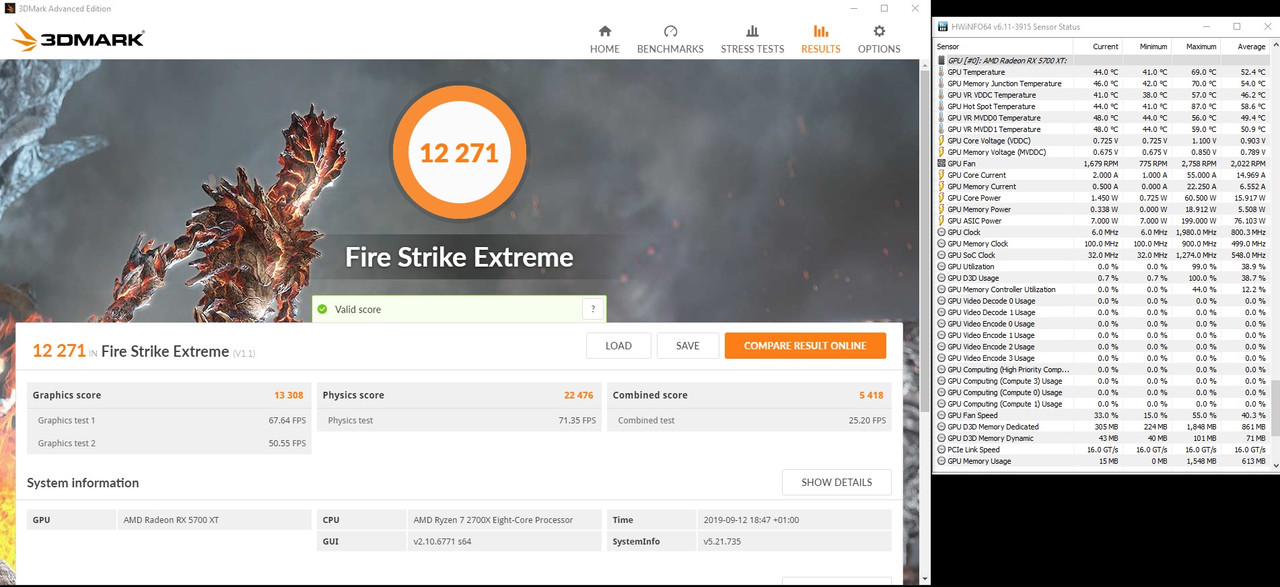This screenshot has height=587, width=1280.
Task: Click the Maximum column header in HWiNFO
Action: tap(1195, 46)
